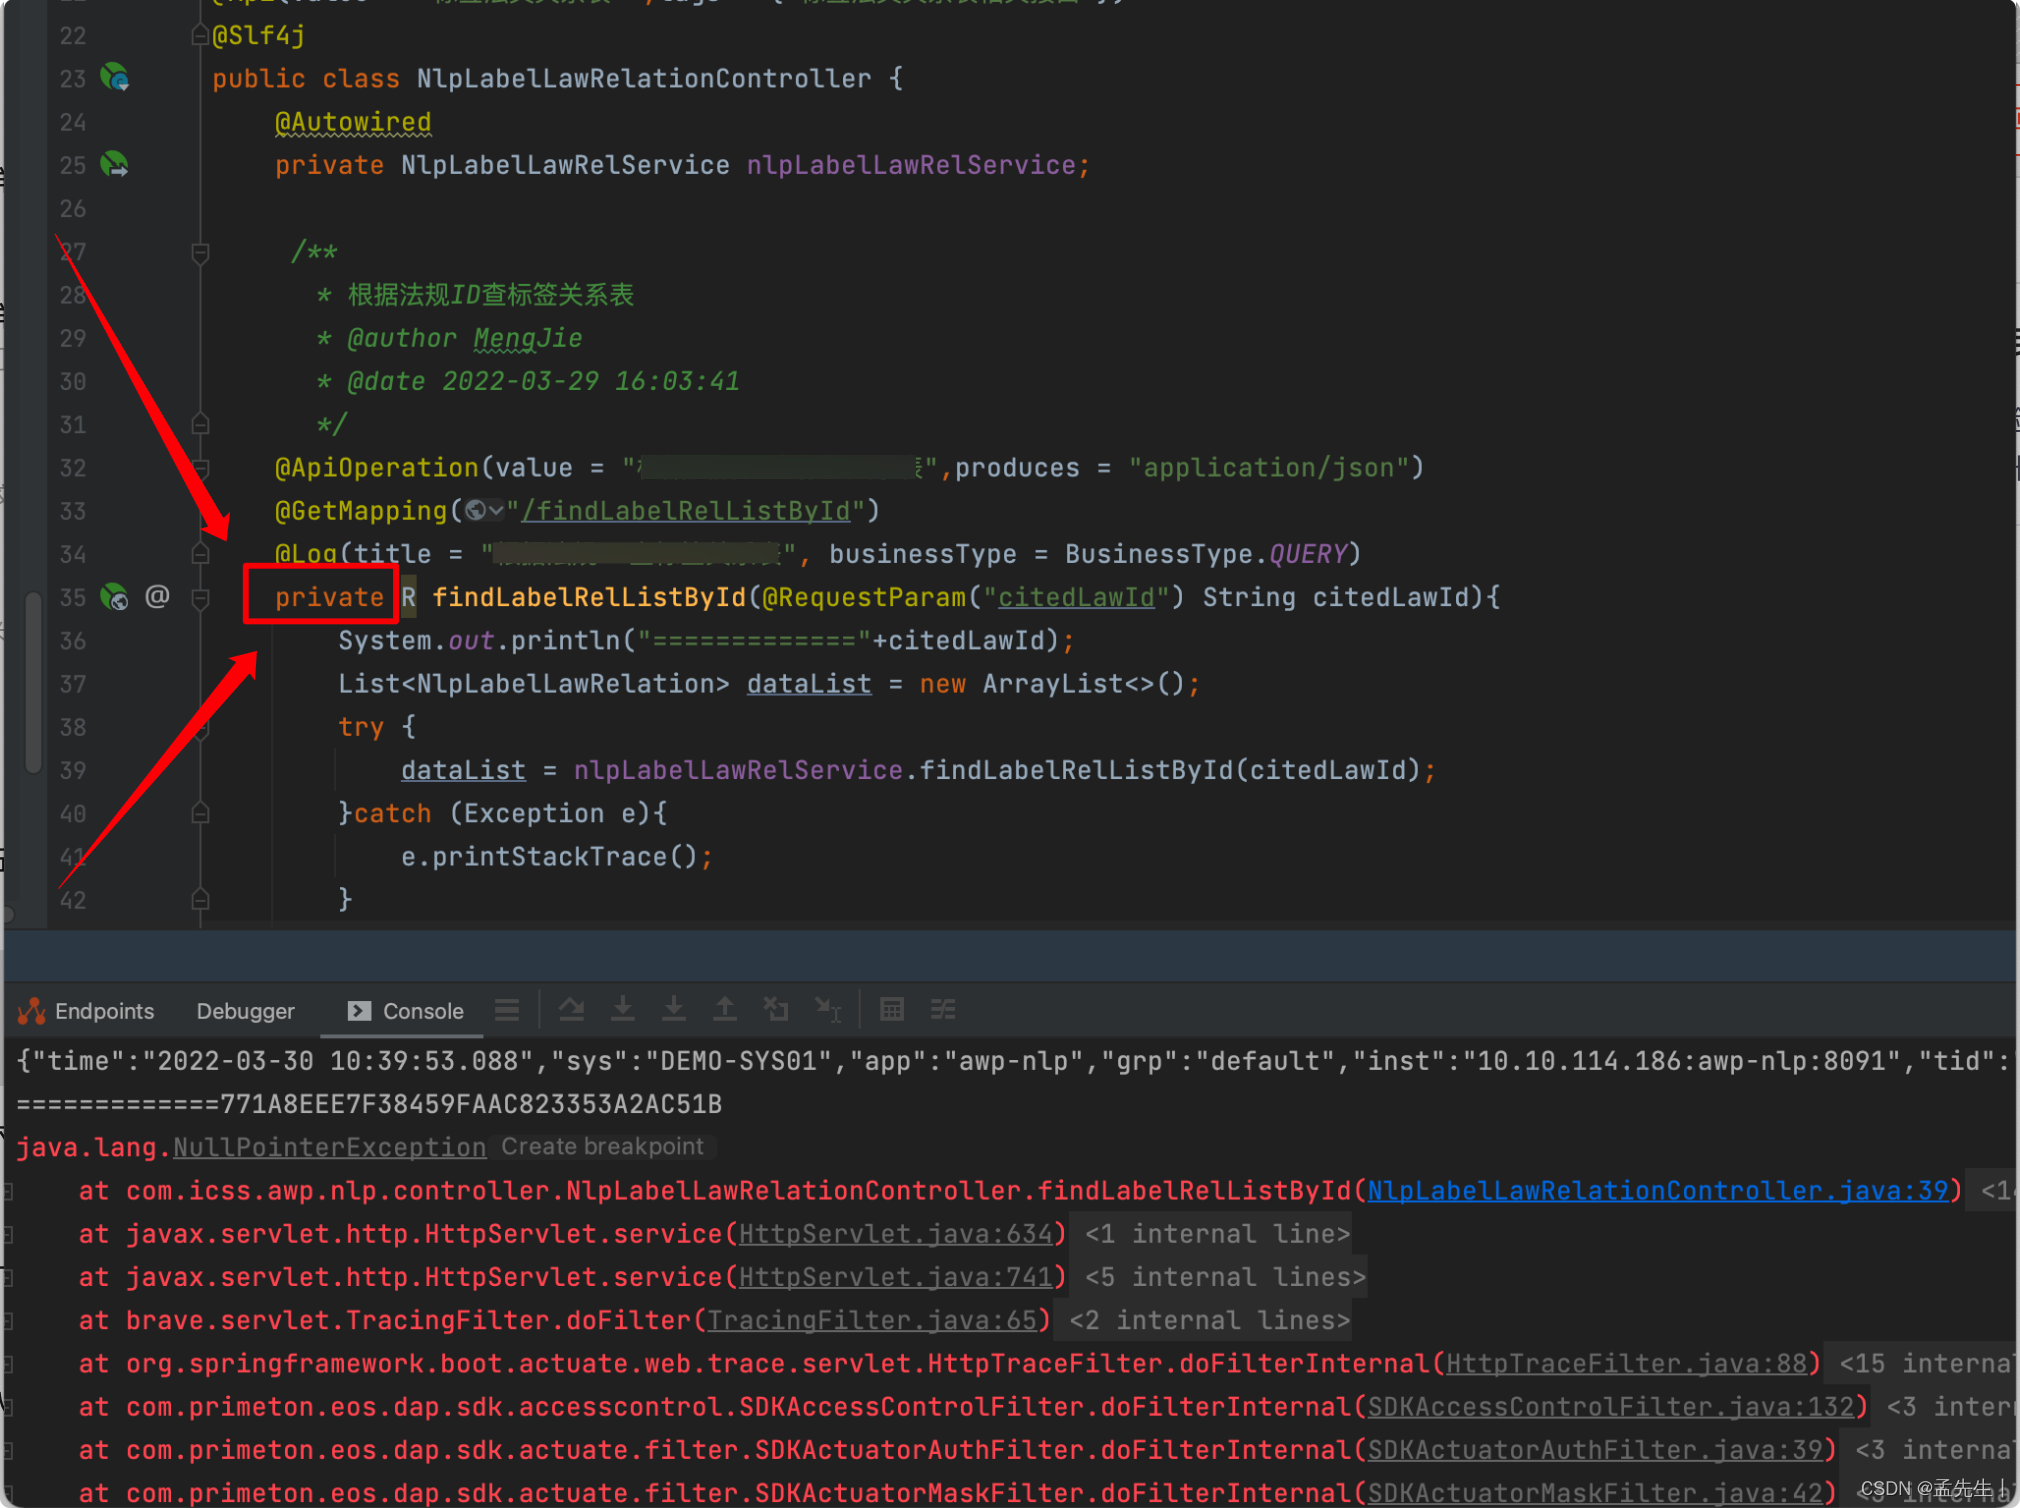Click the red Endpoints tool window icon
Screen dimensions: 2020x1508
[31, 1010]
